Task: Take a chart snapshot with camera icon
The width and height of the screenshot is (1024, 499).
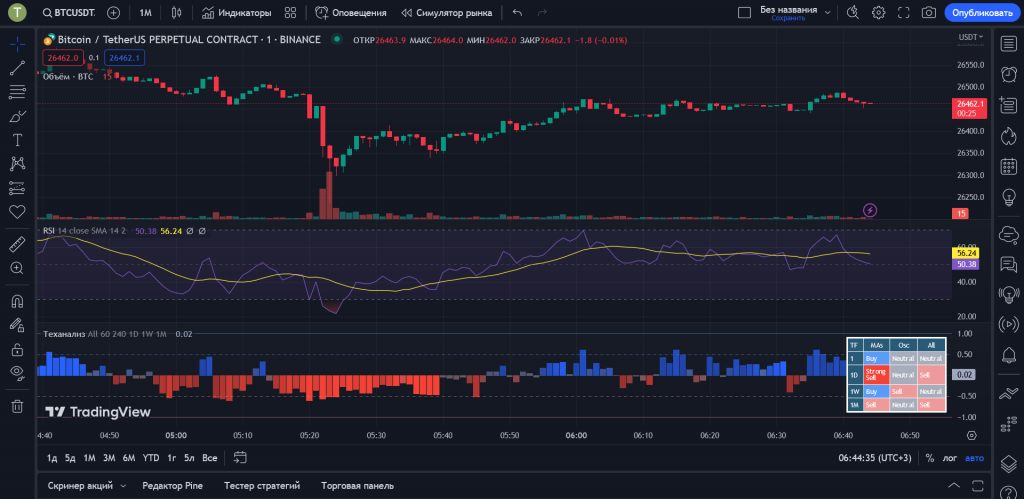Action: click(928, 13)
